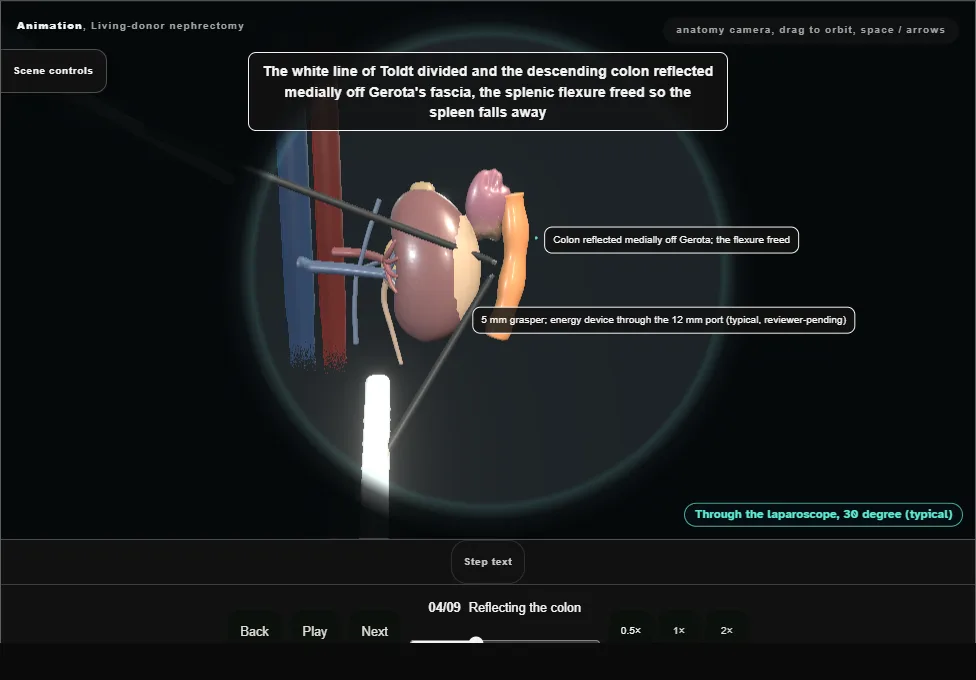The width and height of the screenshot is (976, 680).
Task: Select the kidney in the 3D scene
Action: (x=426, y=274)
